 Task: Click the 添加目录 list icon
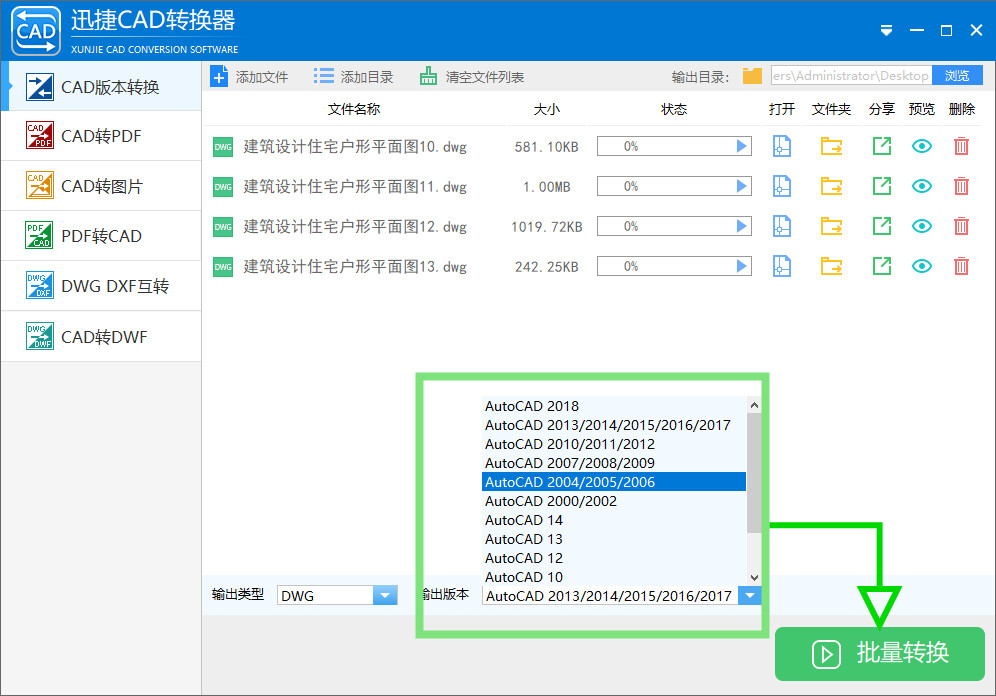click(323, 76)
